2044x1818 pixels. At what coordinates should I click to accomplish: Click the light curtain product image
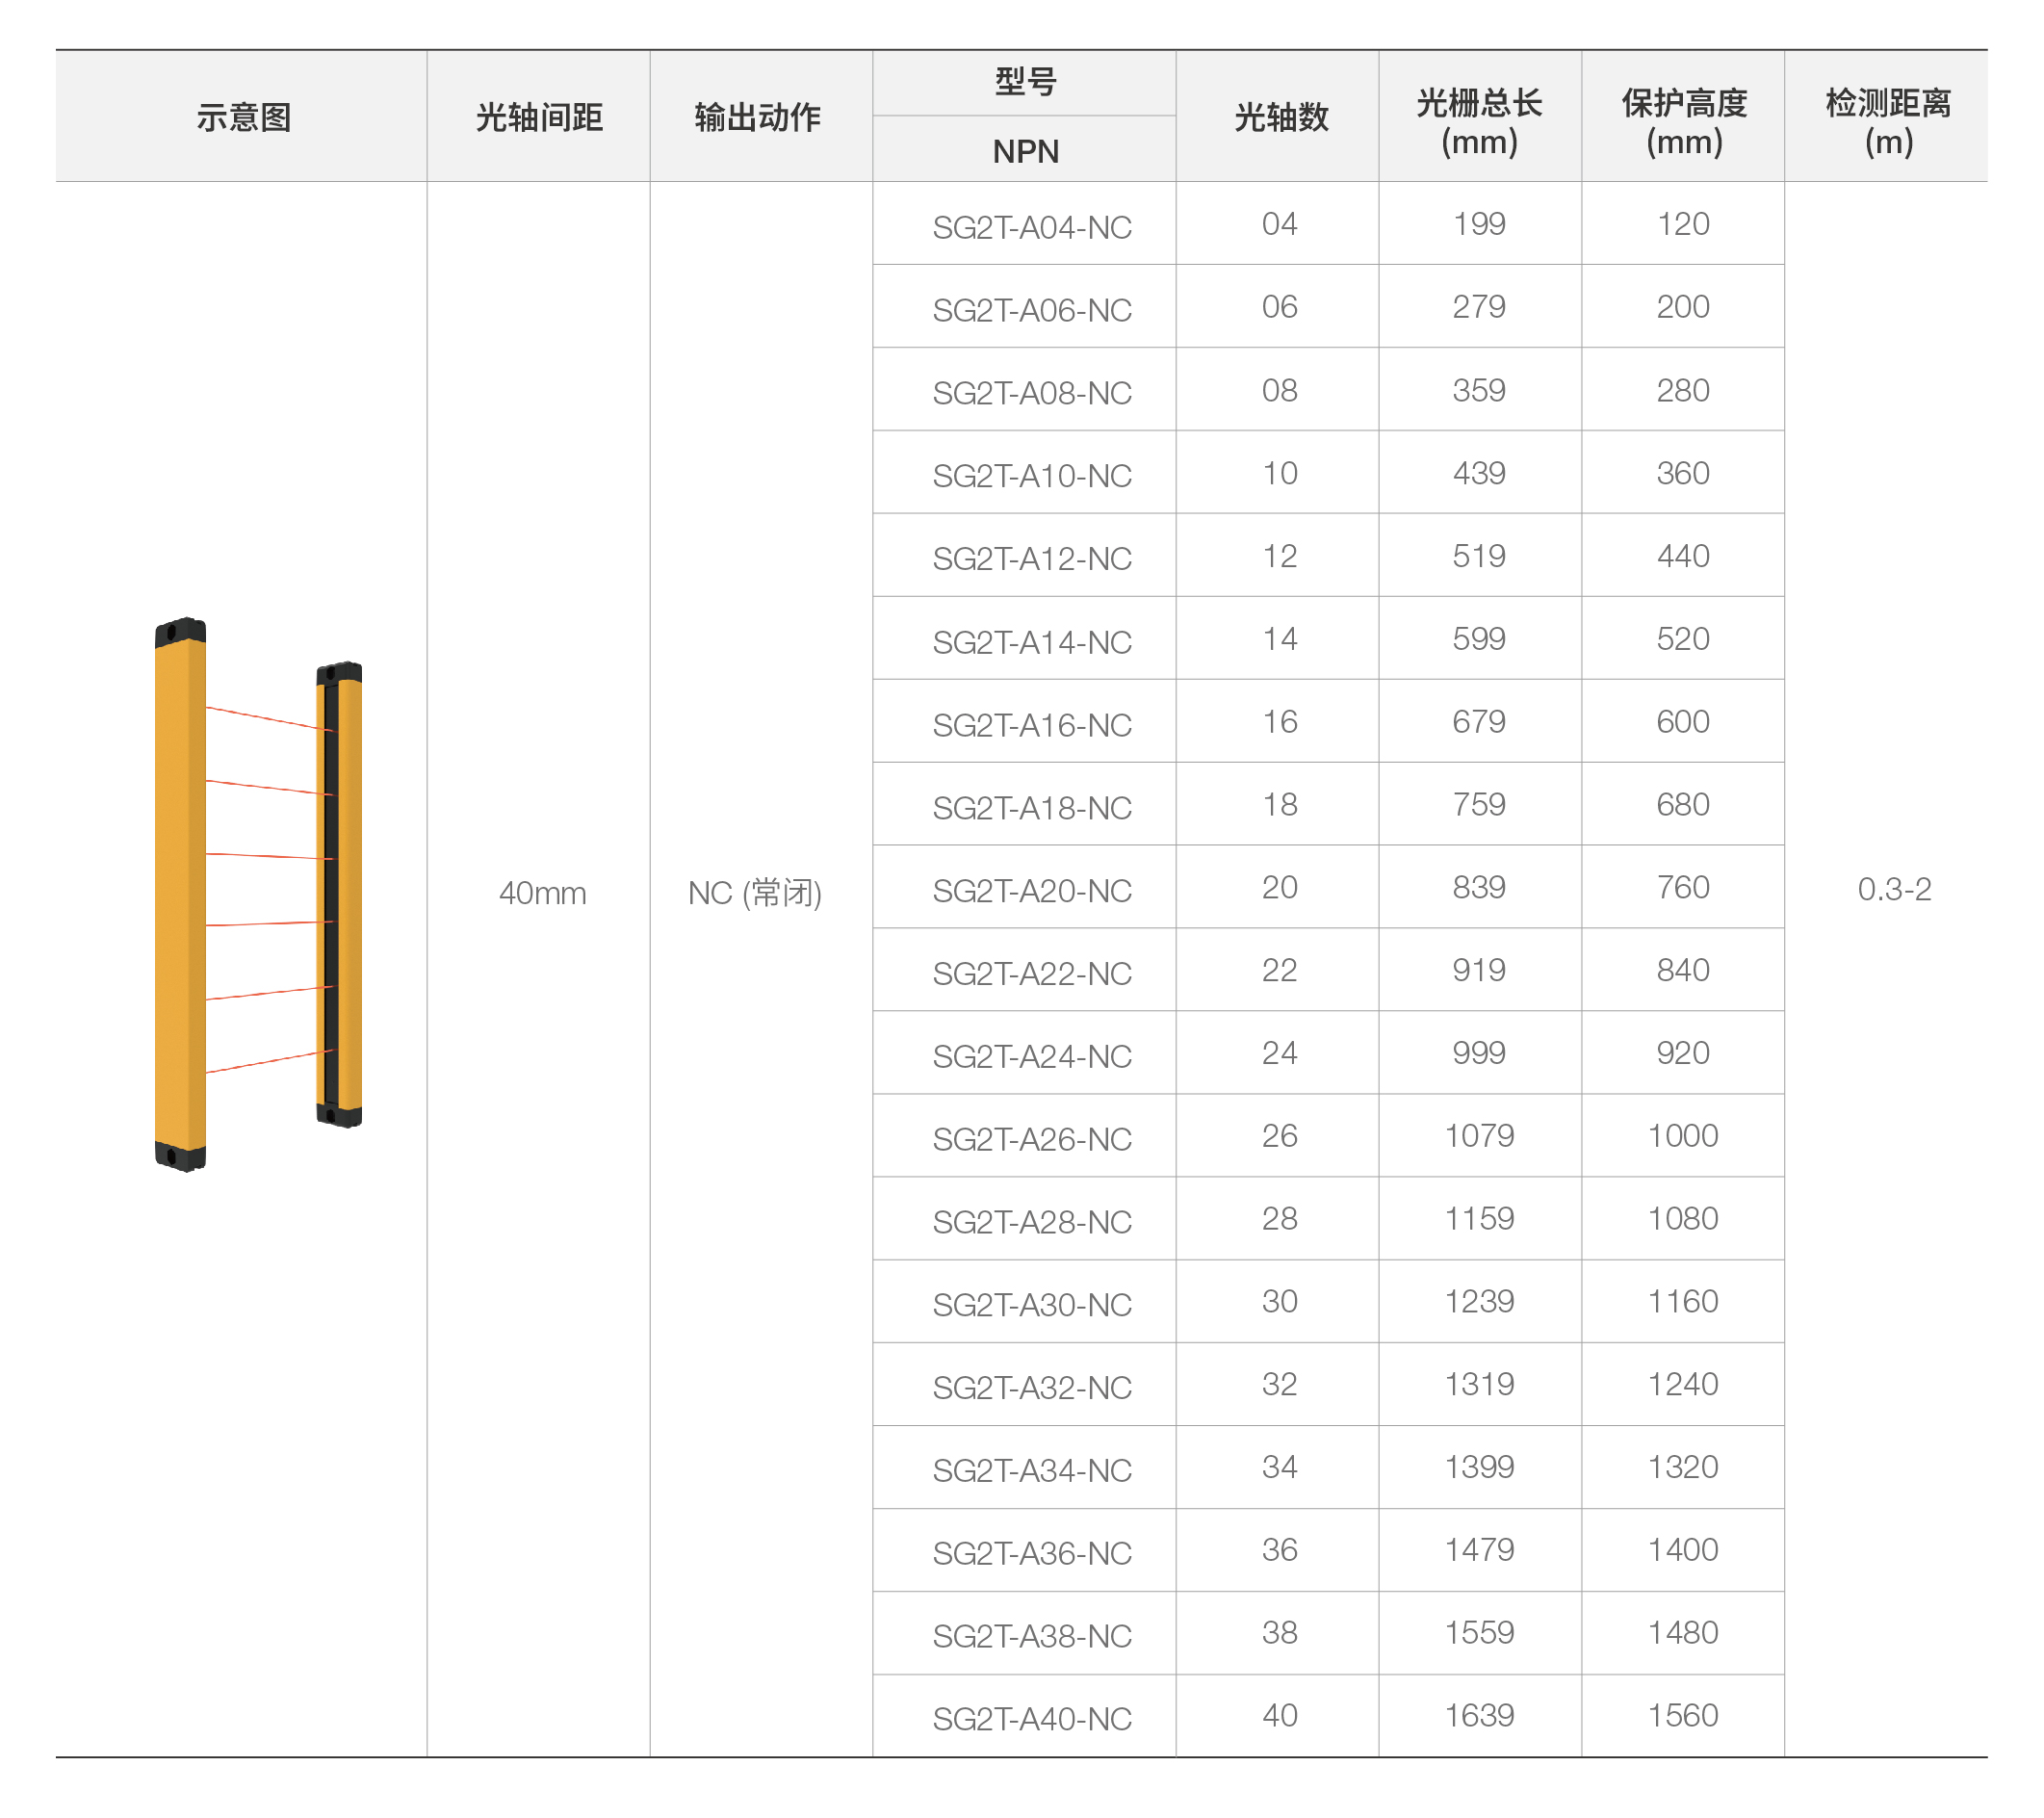[x=258, y=893]
